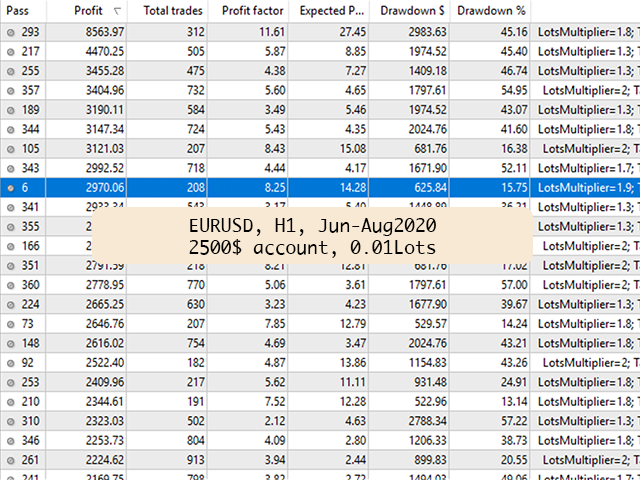Click total trades cell 804
The image size is (640, 480).
point(196,440)
